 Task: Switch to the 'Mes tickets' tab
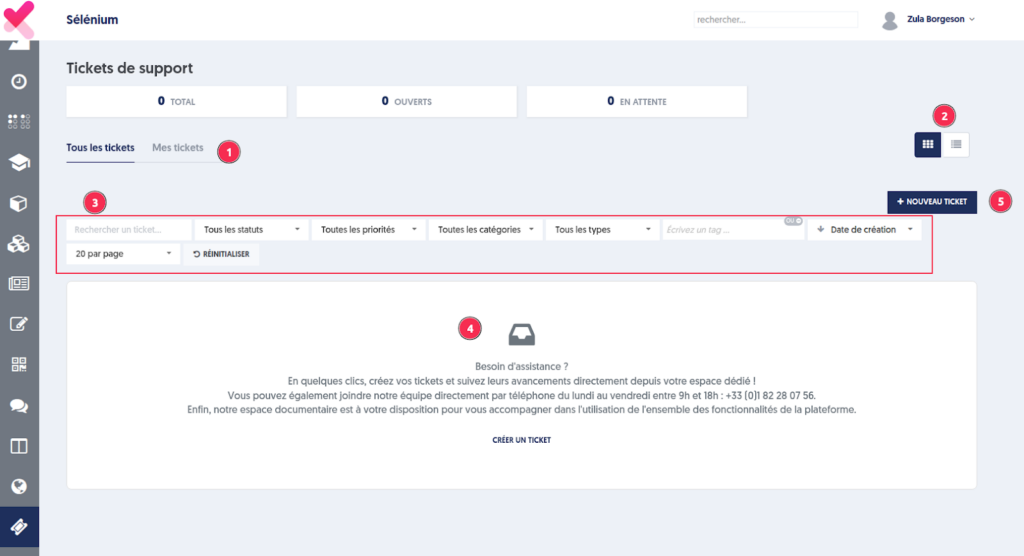tap(177, 148)
